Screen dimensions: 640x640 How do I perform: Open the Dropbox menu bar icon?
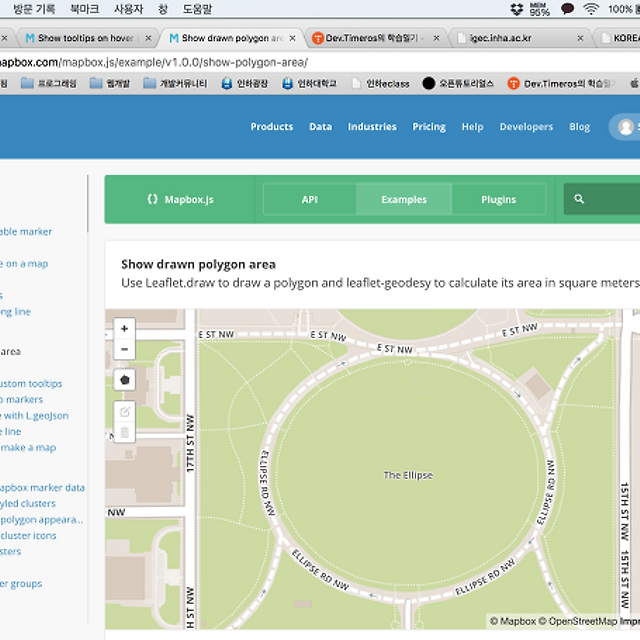tap(516, 9)
